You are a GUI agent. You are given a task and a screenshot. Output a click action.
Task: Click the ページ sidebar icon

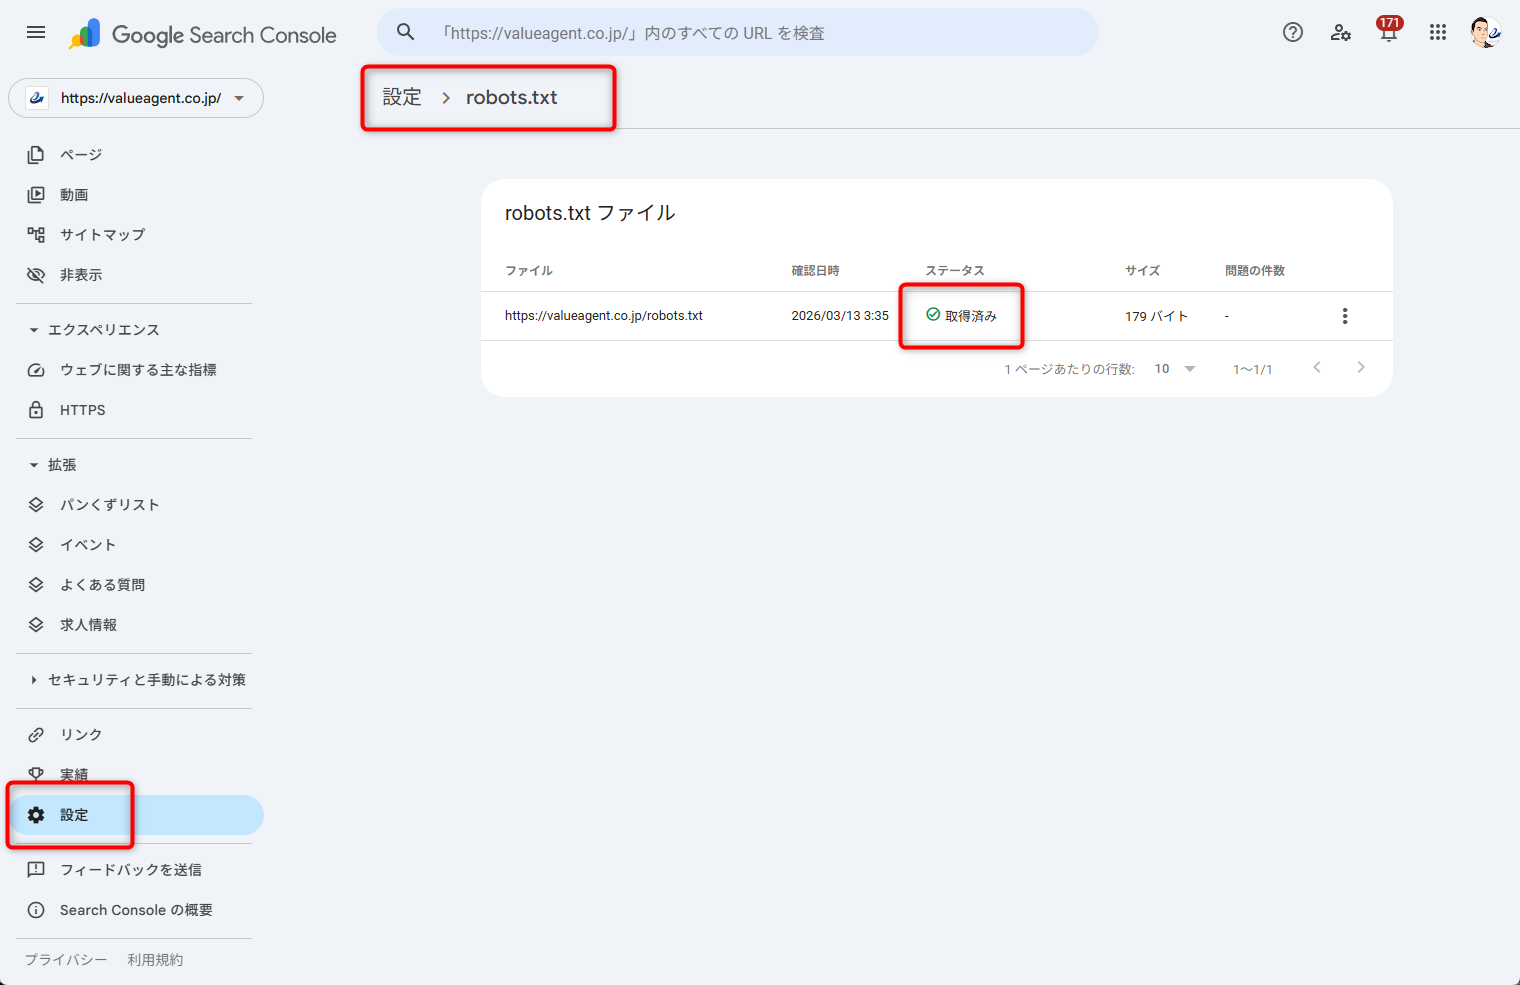pyautogui.click(x=36, y=154)
